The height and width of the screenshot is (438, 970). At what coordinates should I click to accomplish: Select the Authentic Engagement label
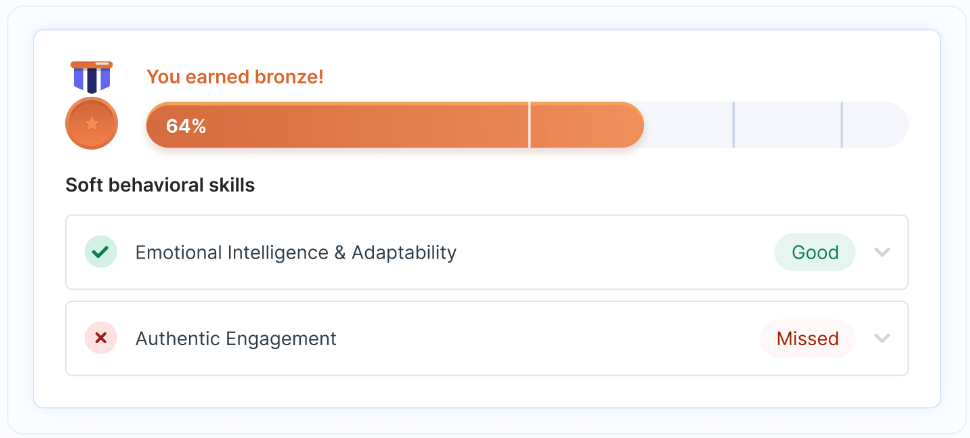pos(236,339)
